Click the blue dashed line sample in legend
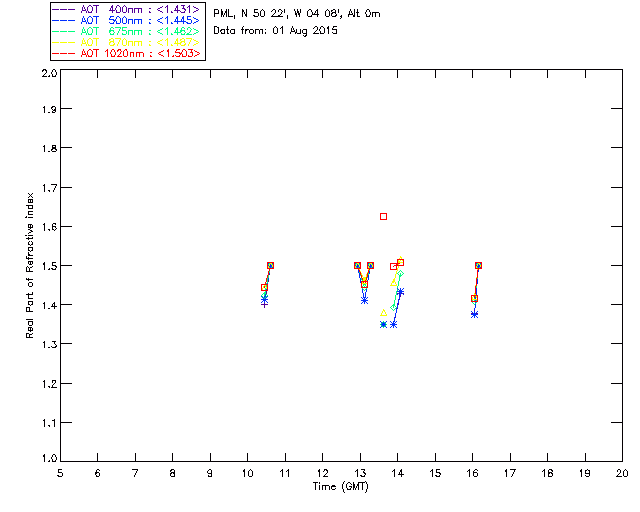The width and height of the screenshot is (640, 512). (64, 21)
